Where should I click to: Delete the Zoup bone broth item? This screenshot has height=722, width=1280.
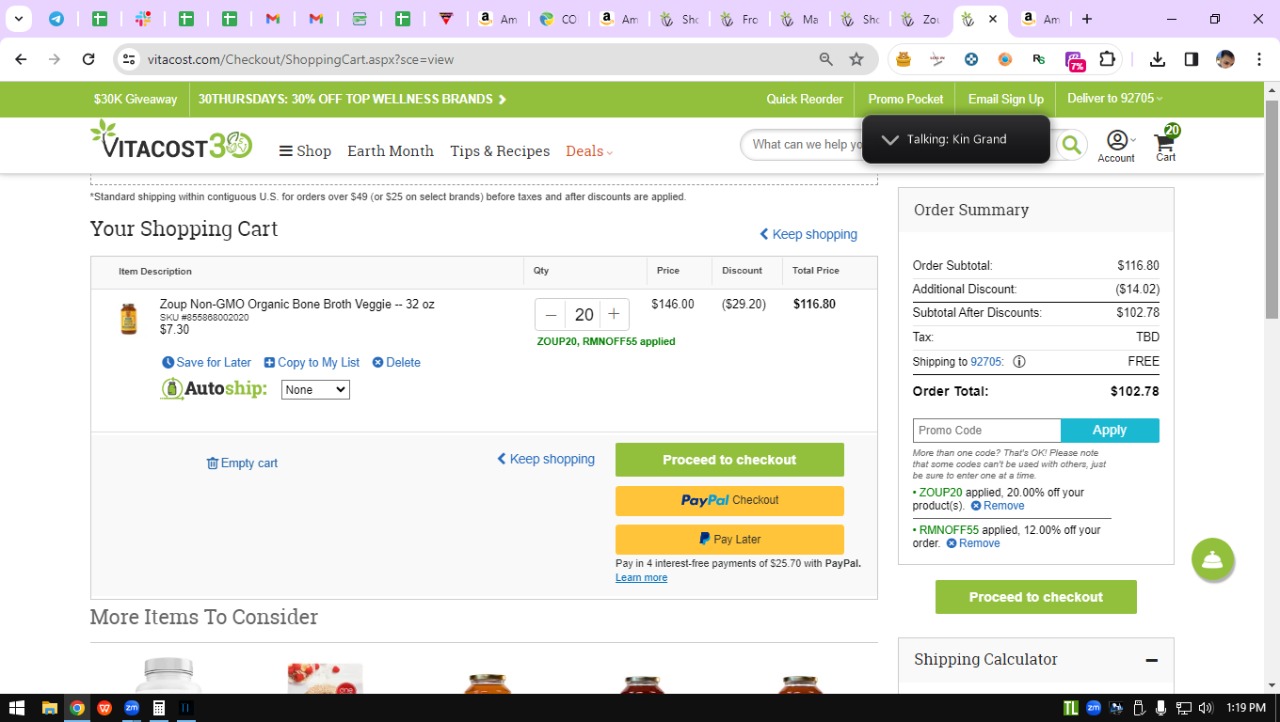click(396, 362)
